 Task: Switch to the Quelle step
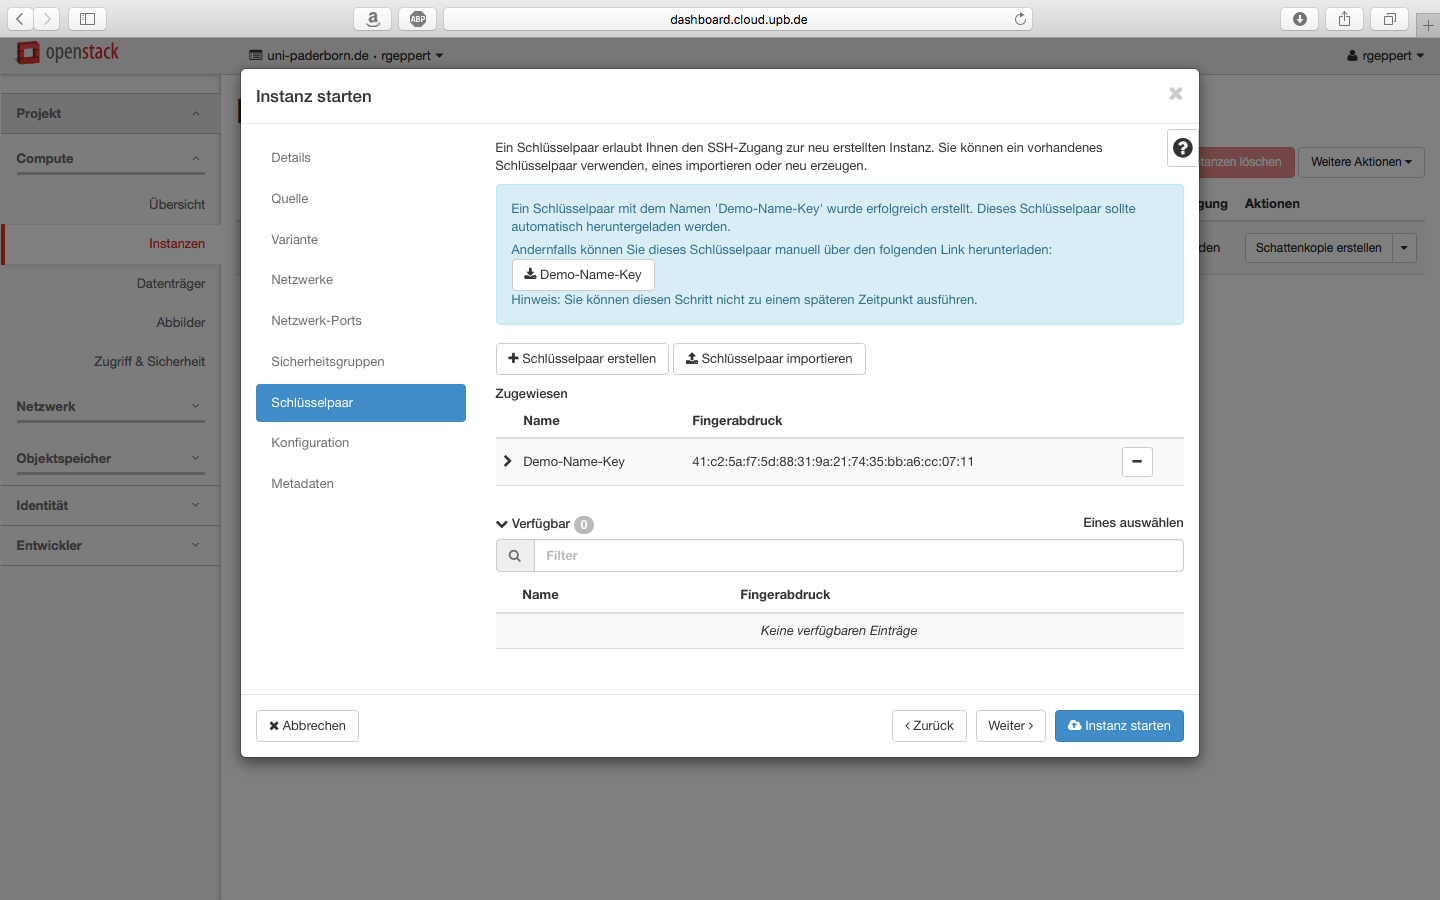[361, 199]
